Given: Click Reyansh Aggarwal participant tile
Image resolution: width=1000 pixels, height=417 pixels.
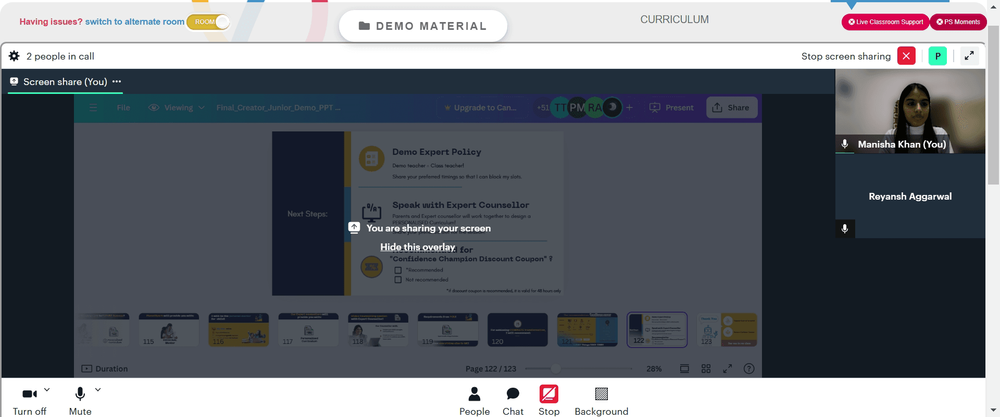Looking at the screenshot, I should pos(910,196).
